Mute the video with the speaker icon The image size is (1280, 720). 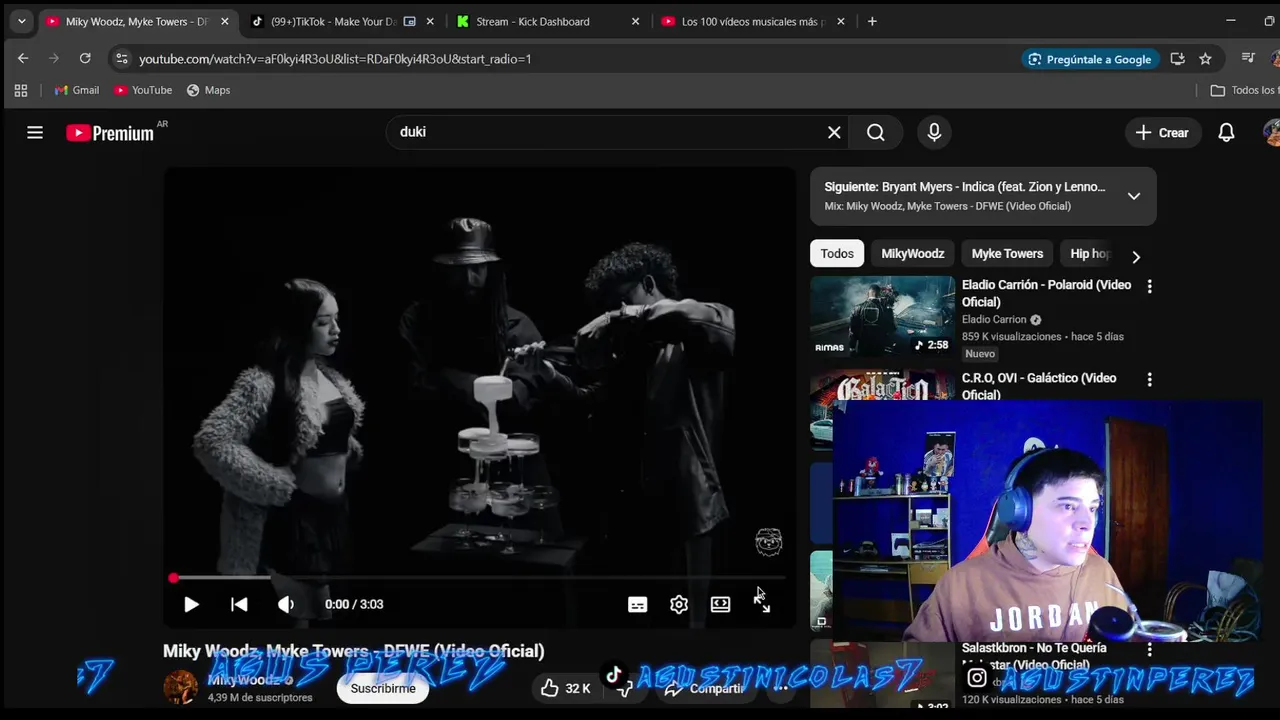(x=286, y=604)
